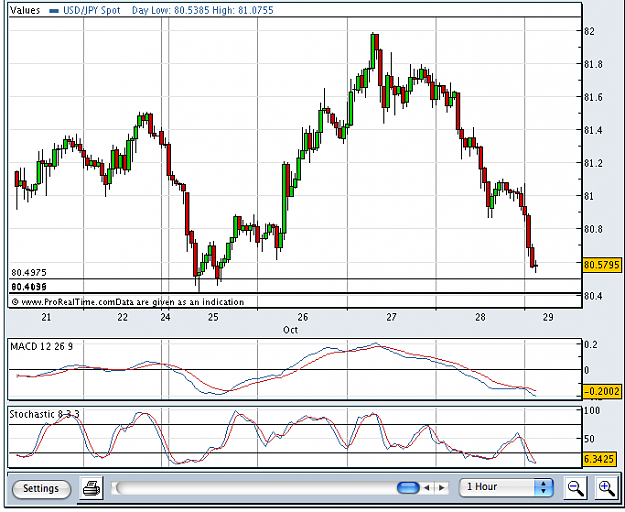
Task: Click the yellow 80.5795 current price tag
Action: point(602,265)
